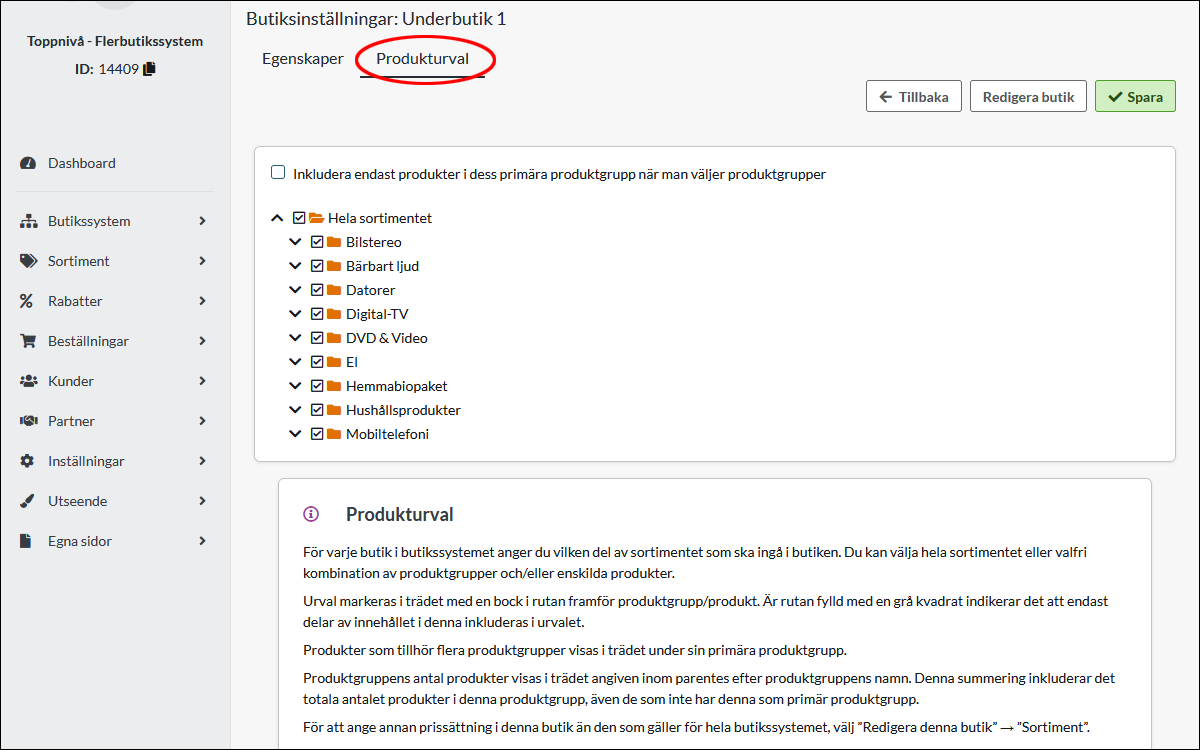Uncheck the Bilstereo checkbox

317,242
